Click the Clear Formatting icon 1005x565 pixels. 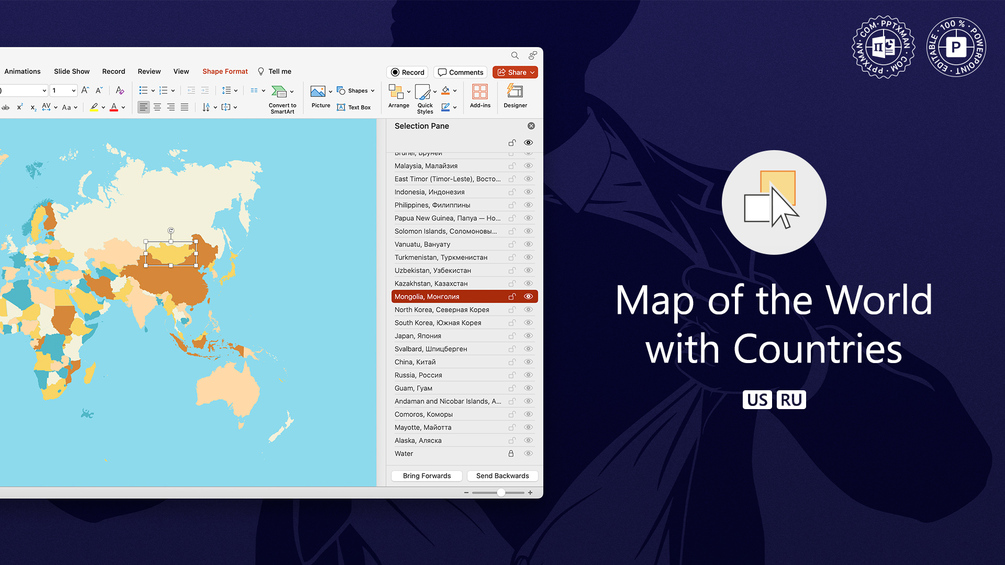tap(120, 90)
